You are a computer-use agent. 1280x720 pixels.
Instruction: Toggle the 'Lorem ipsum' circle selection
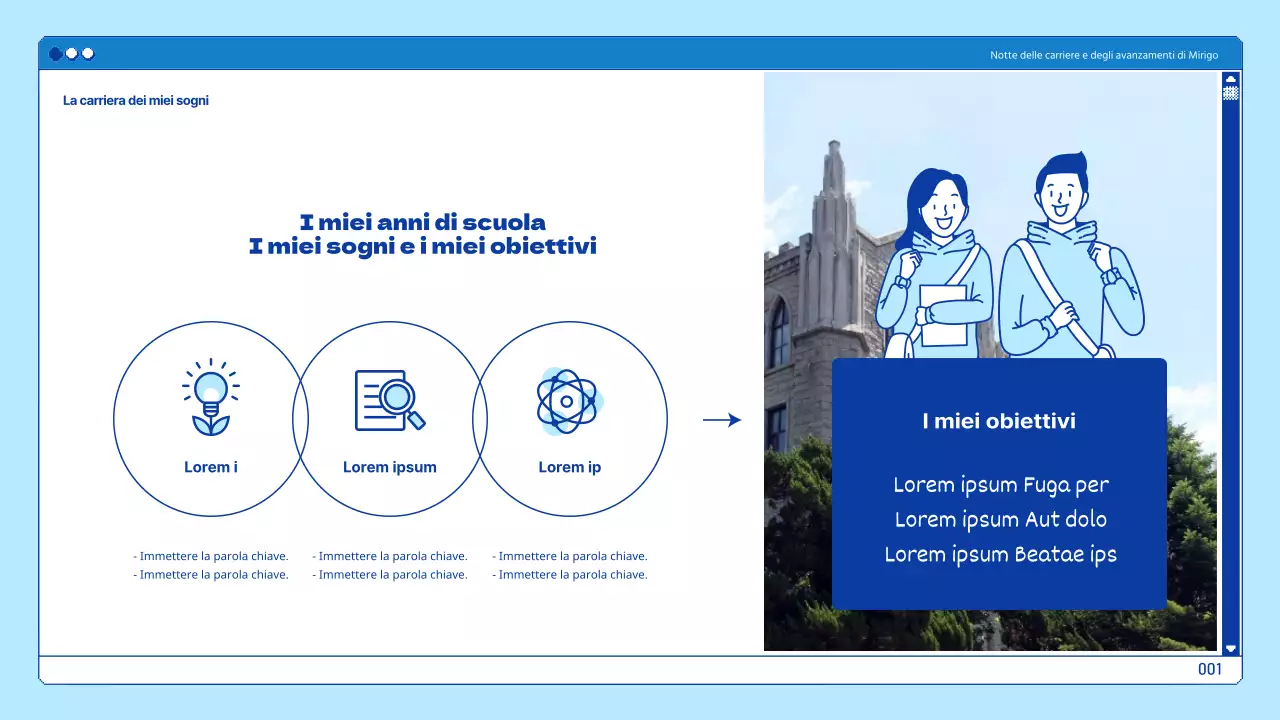point(389,419)
